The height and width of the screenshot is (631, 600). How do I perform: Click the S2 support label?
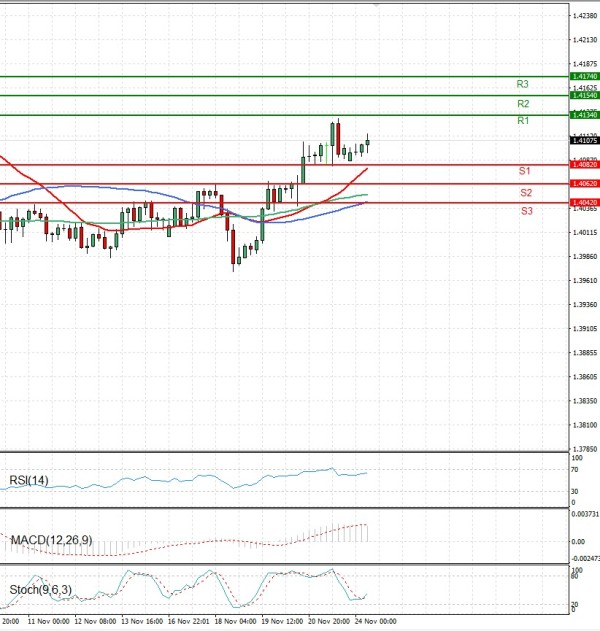pyautogui.click(x=525, y=192)
